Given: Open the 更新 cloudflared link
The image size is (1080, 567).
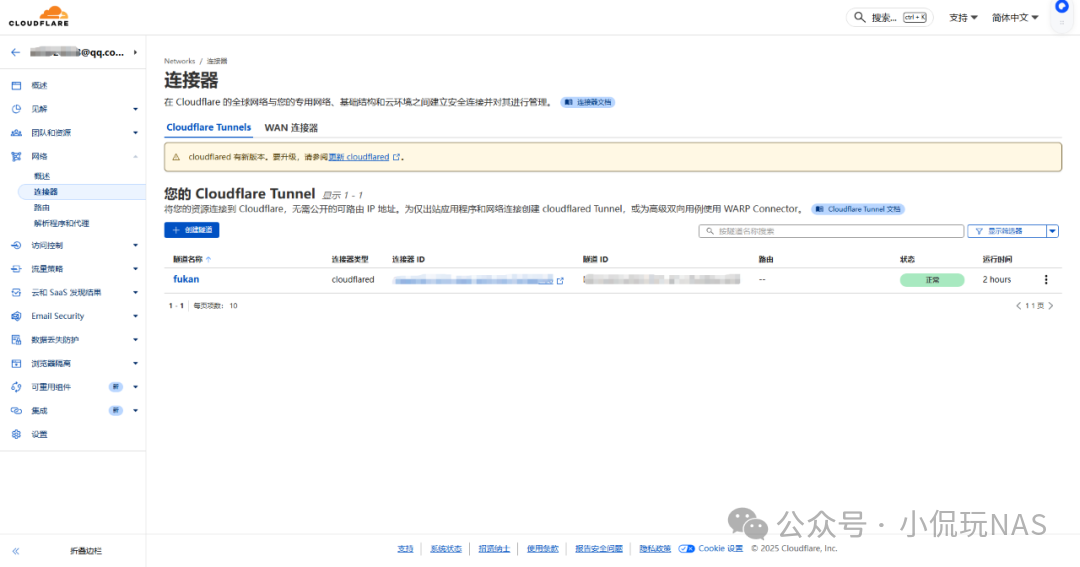Looking at the screenshot, I should click(x=359, y=157).
